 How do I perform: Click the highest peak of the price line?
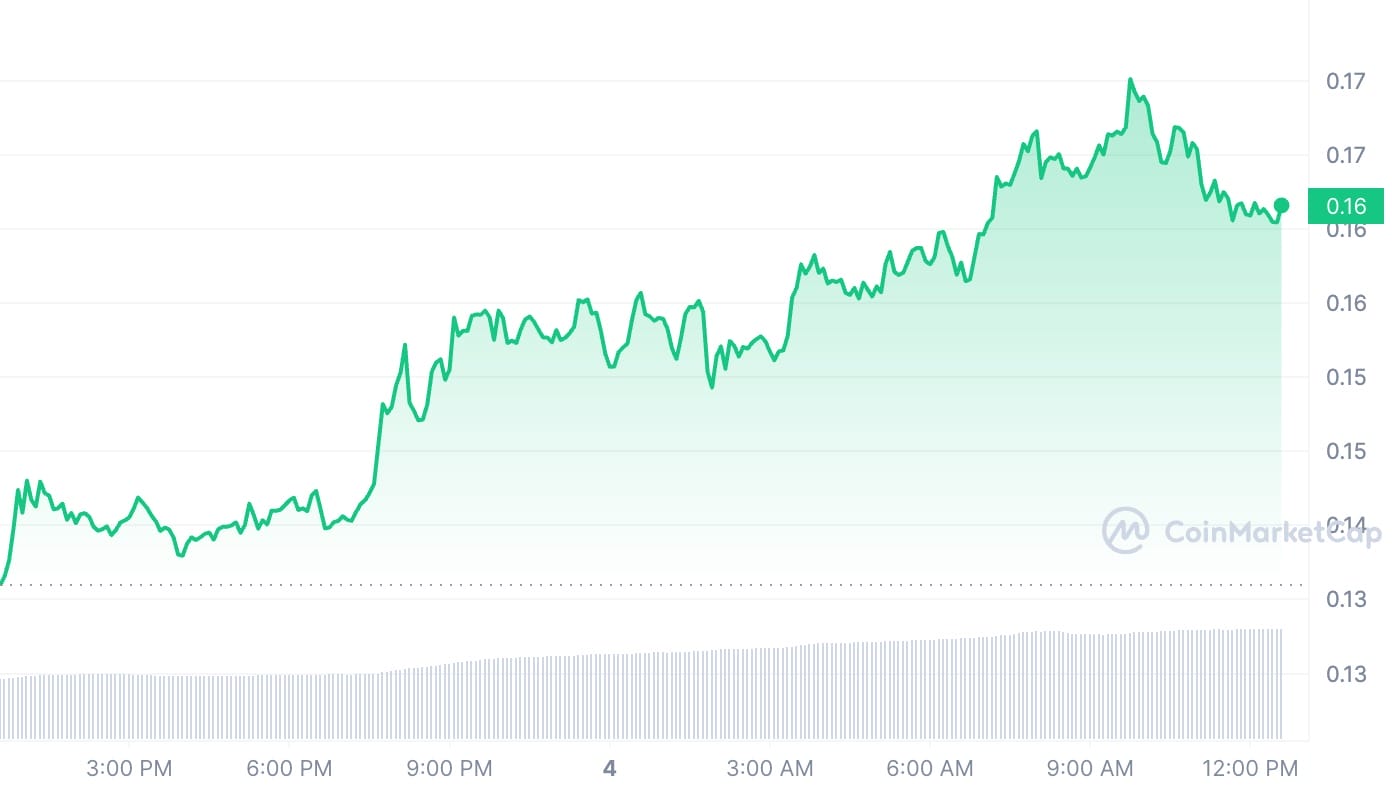click(x=1130, y=79)
